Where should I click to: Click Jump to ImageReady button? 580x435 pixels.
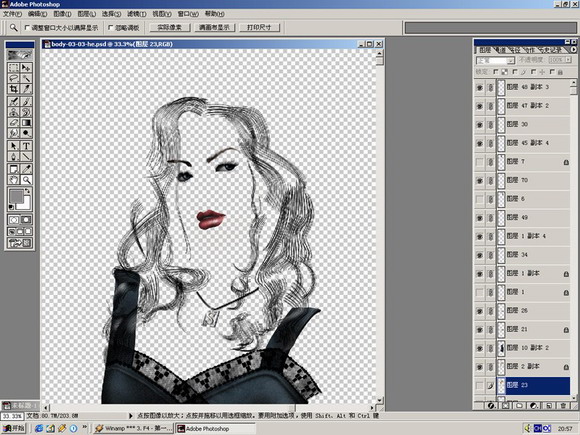coord(20,243)
